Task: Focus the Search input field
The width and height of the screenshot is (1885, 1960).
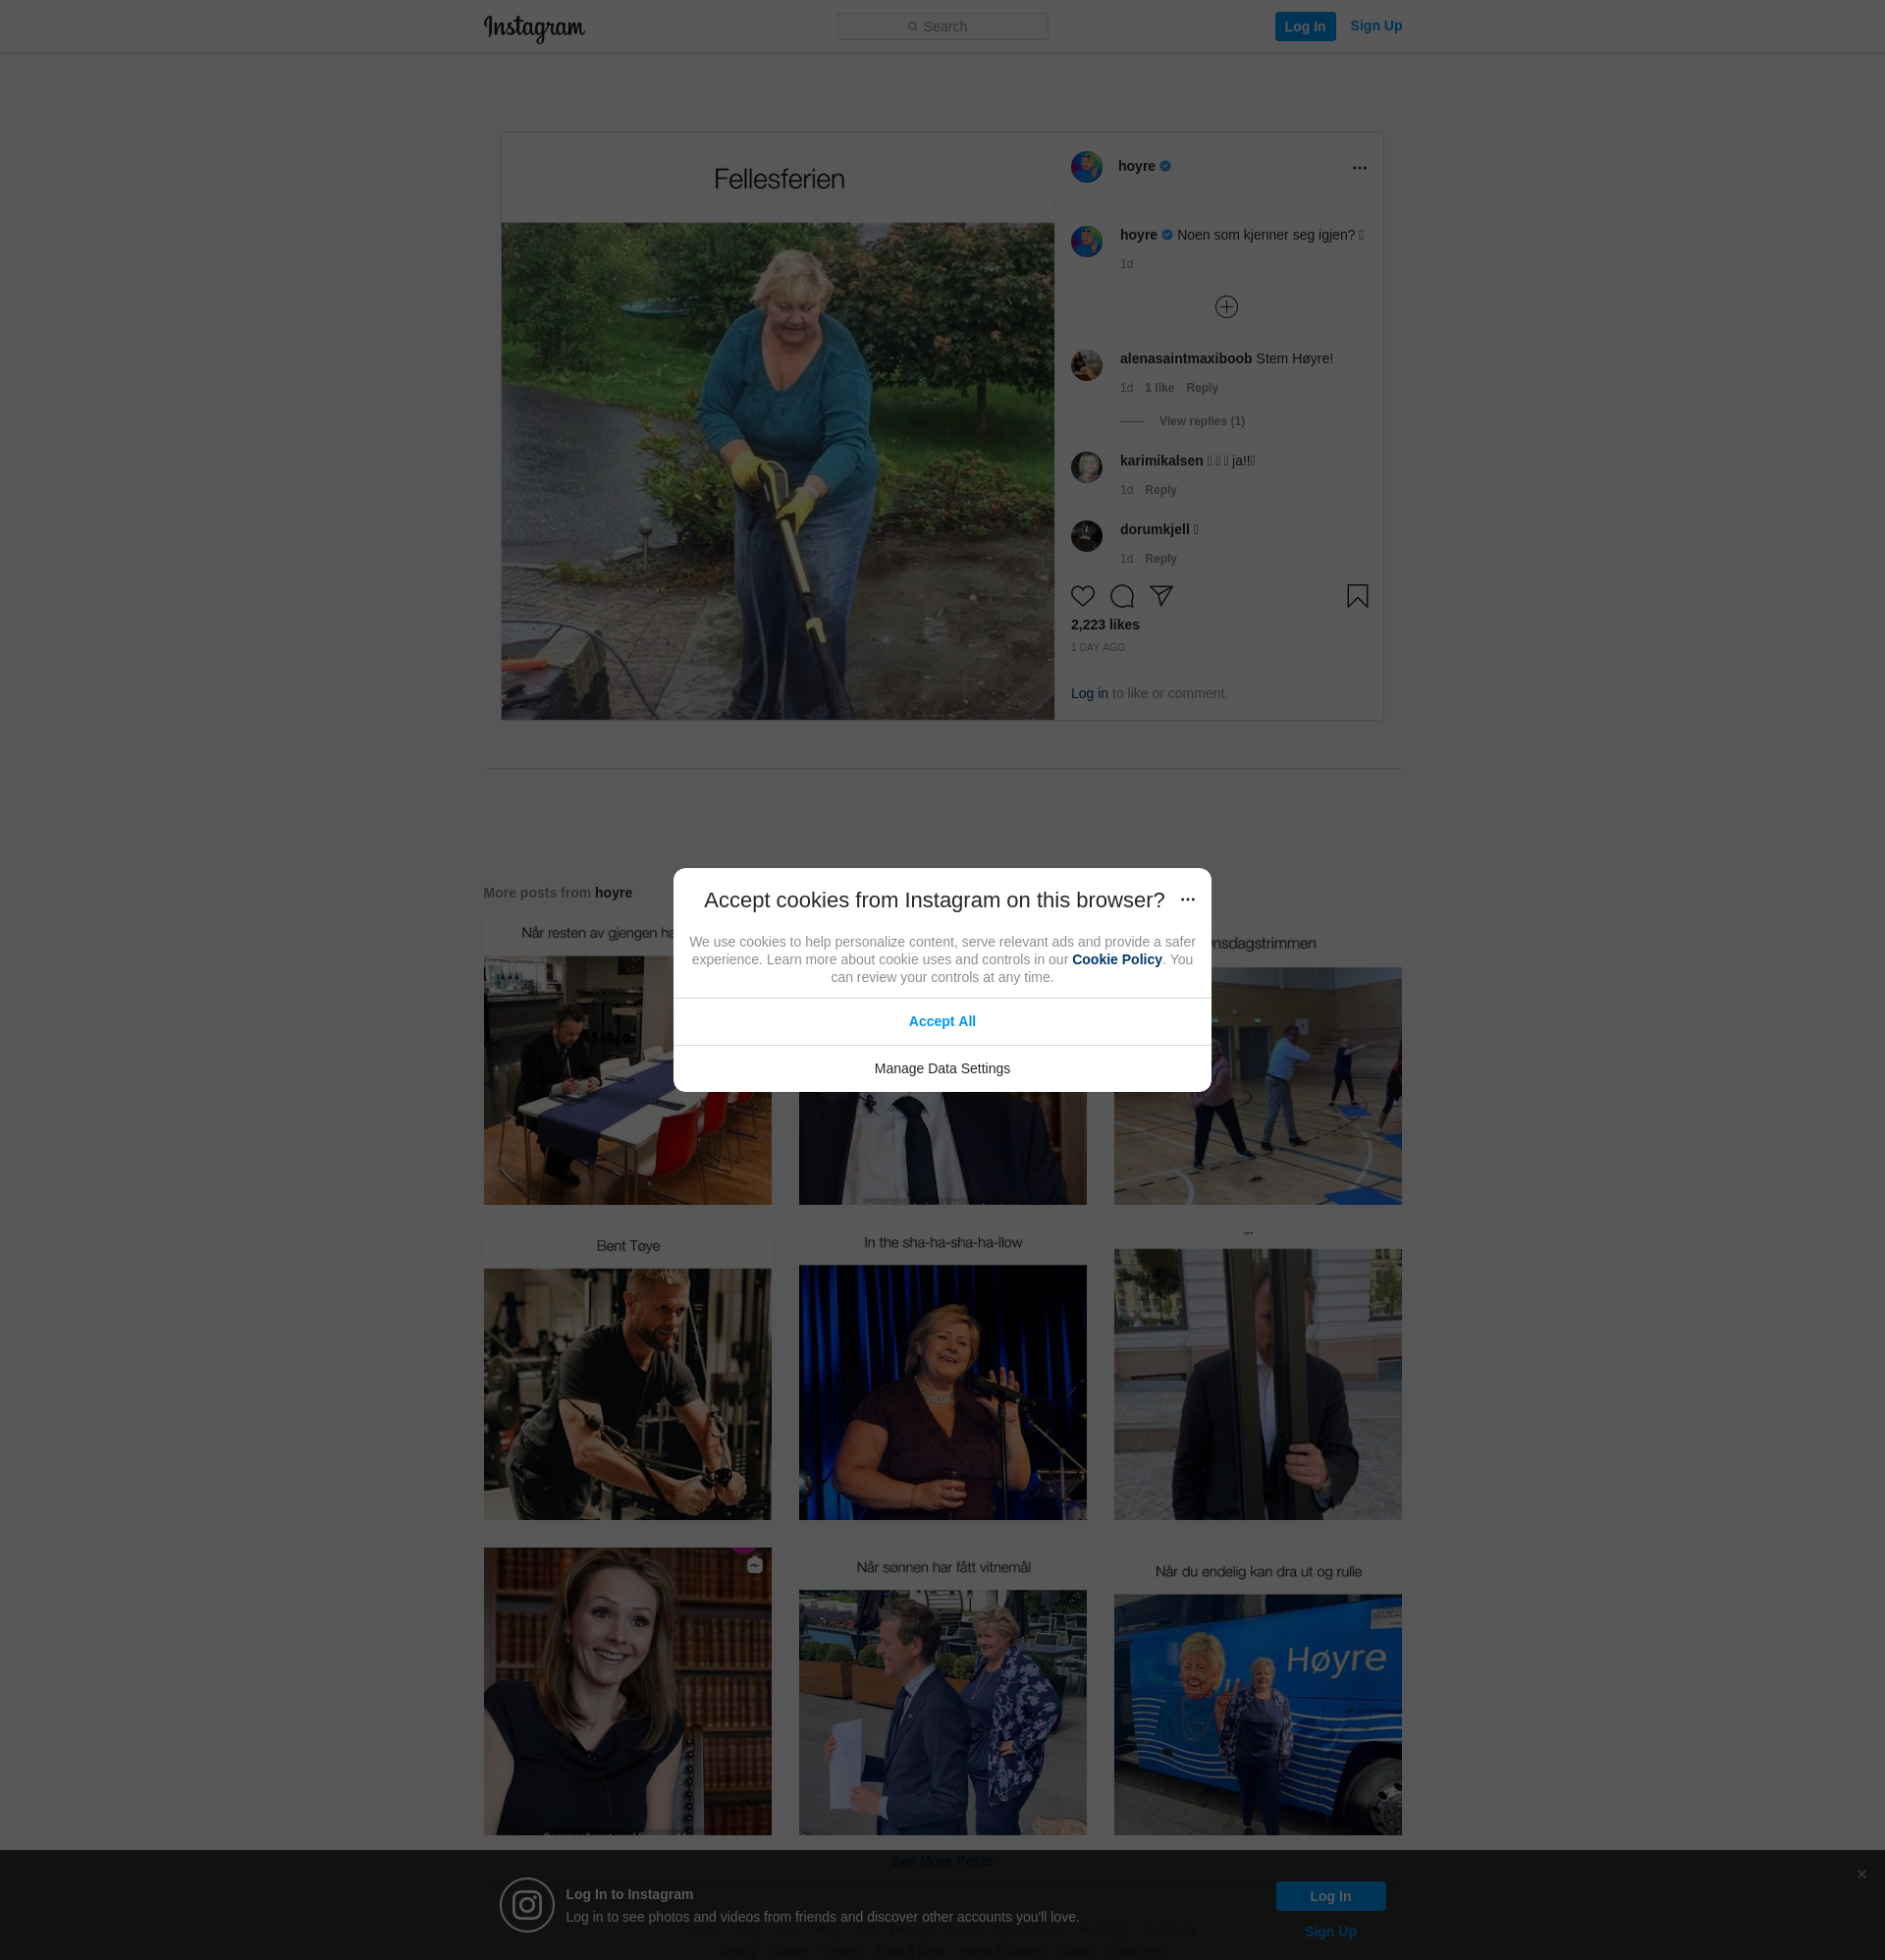Action: tap(942, 26)
